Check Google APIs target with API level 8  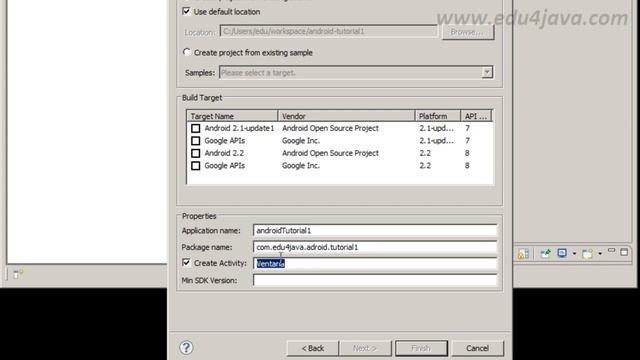[x=196, y=166]
